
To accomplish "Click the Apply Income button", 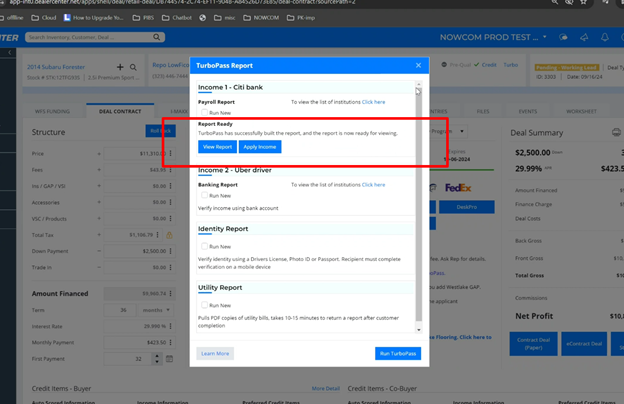I will click(x=260, y=147).
